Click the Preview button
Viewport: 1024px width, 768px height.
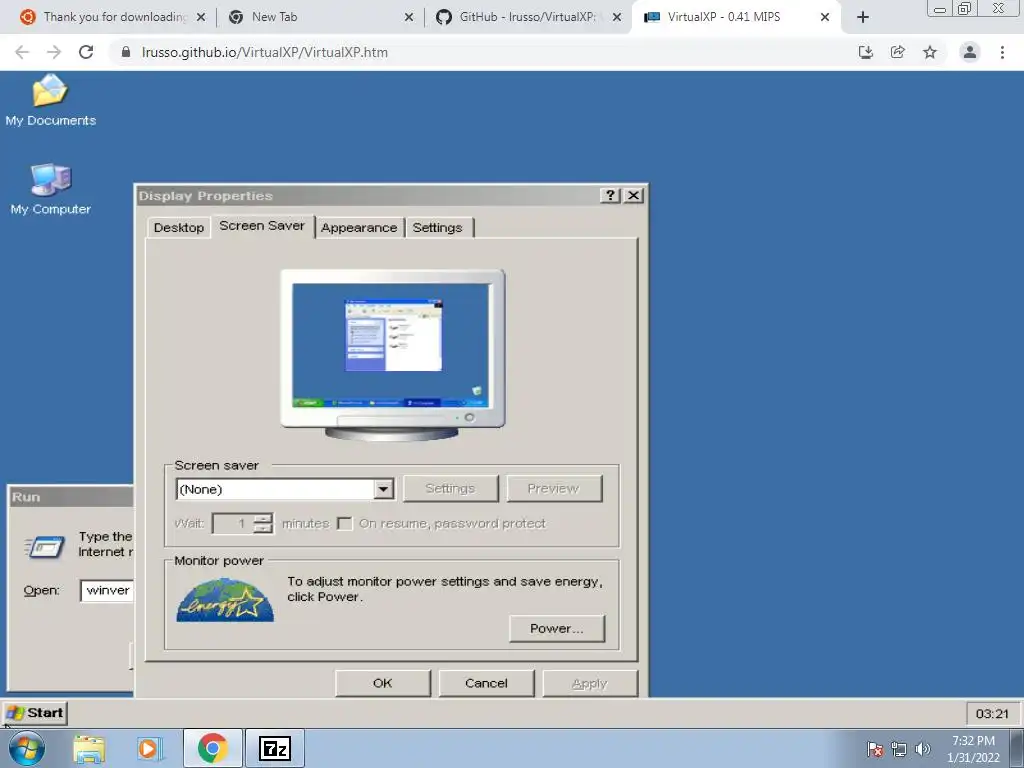pos(554,488)
